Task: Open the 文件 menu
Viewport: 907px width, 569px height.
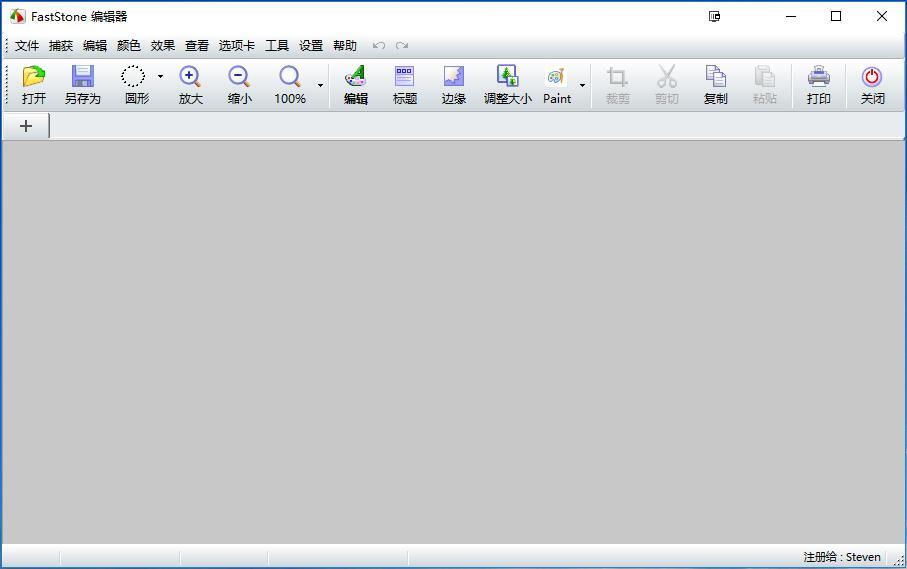Action: (x=27, y=46)
